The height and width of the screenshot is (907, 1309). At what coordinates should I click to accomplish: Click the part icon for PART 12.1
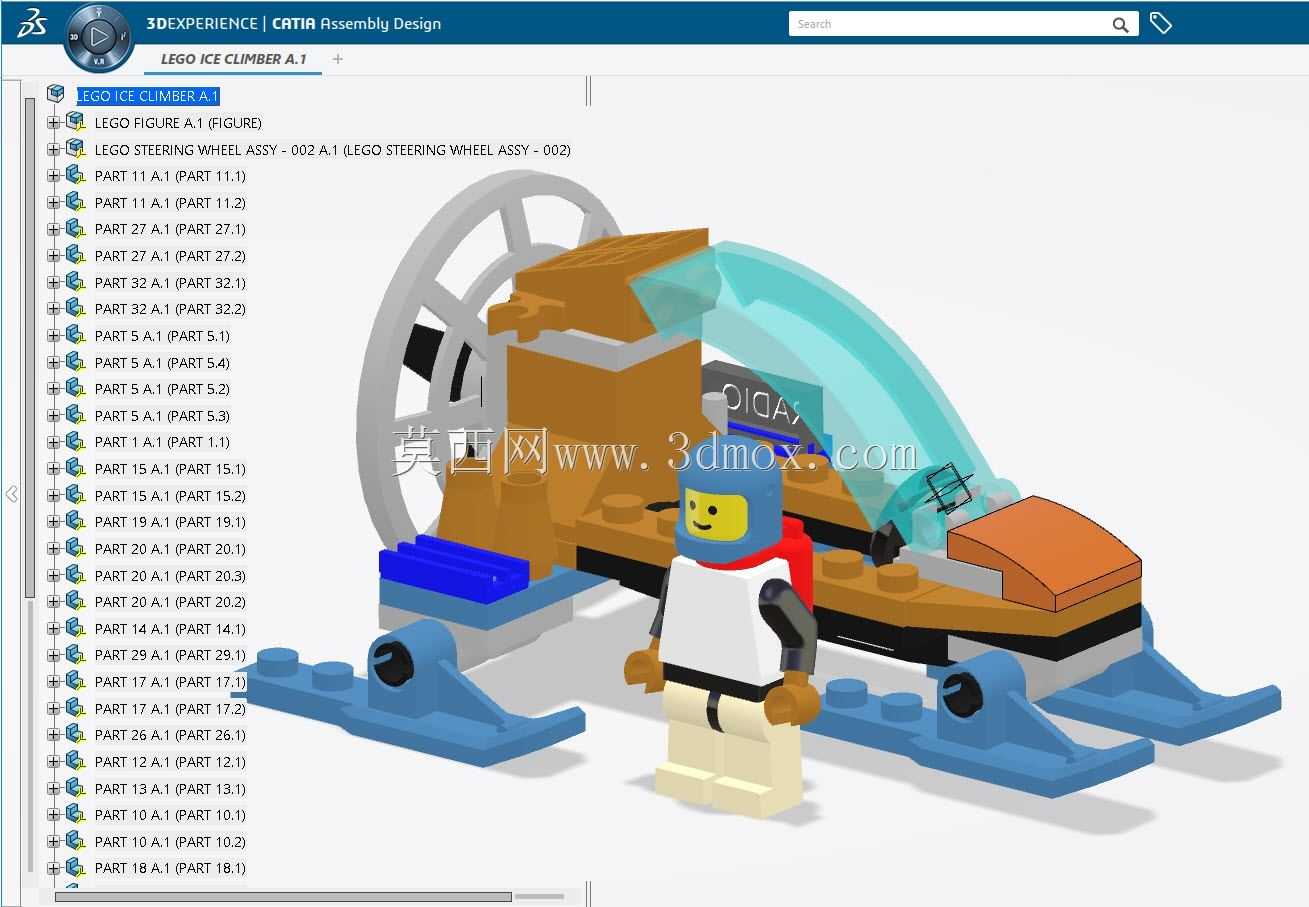coord(76,761)
